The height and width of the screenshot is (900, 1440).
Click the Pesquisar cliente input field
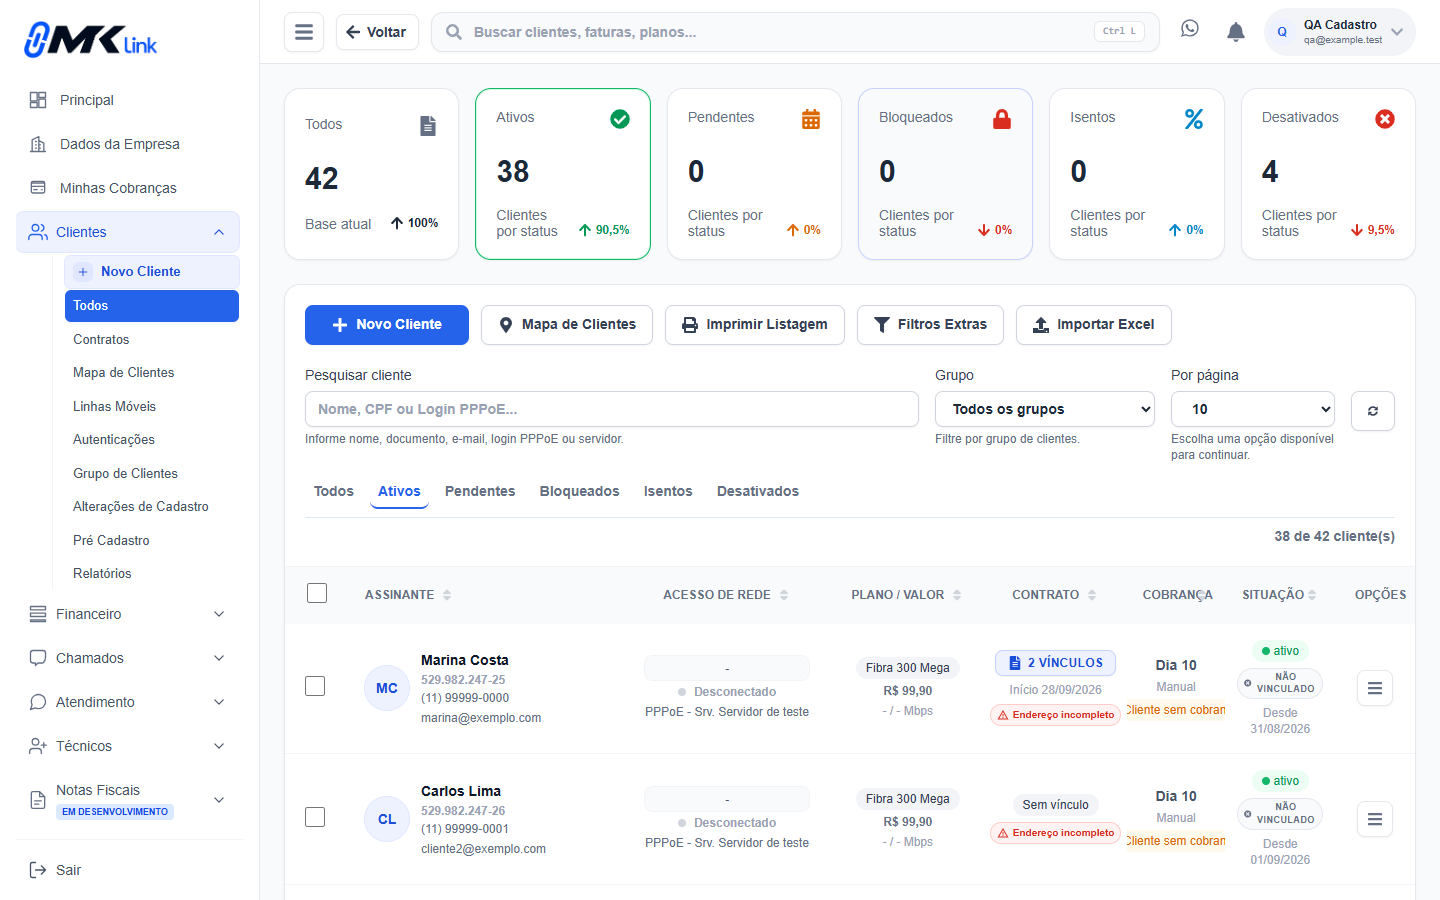pos(612,409)
